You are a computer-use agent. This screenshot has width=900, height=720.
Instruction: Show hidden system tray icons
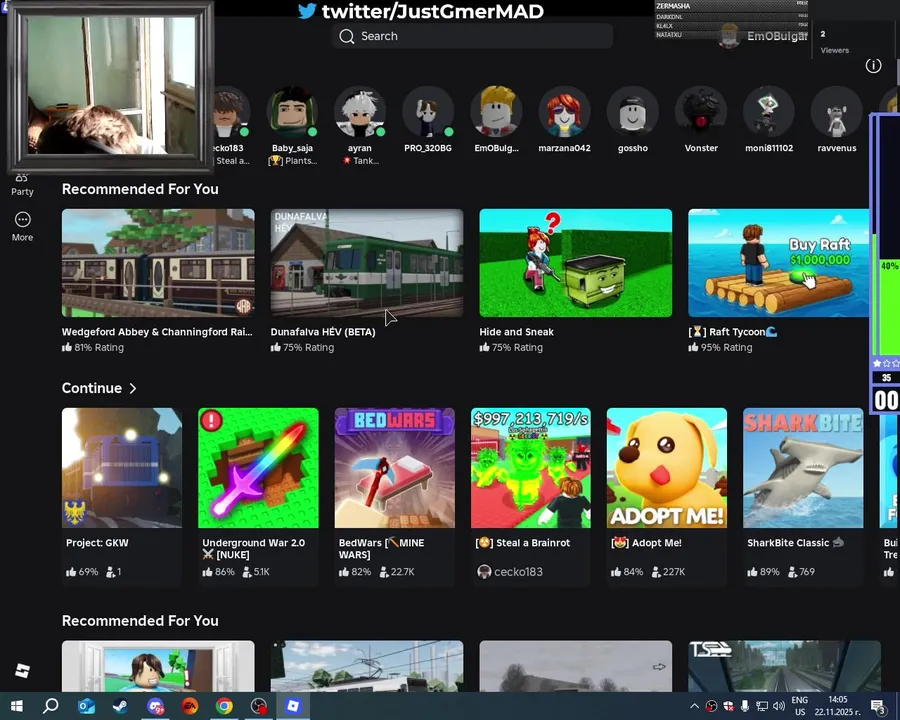click(x=695, y=706)
